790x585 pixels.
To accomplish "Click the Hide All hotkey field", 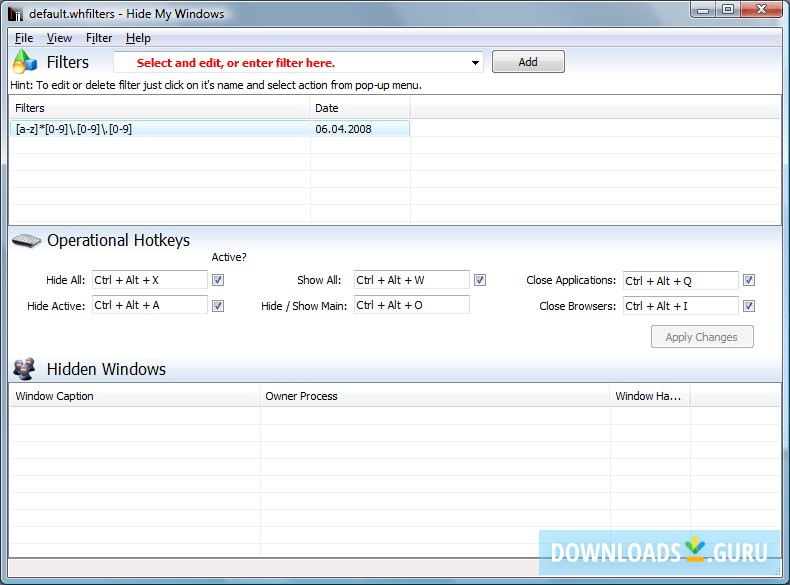I will point(150,280).
